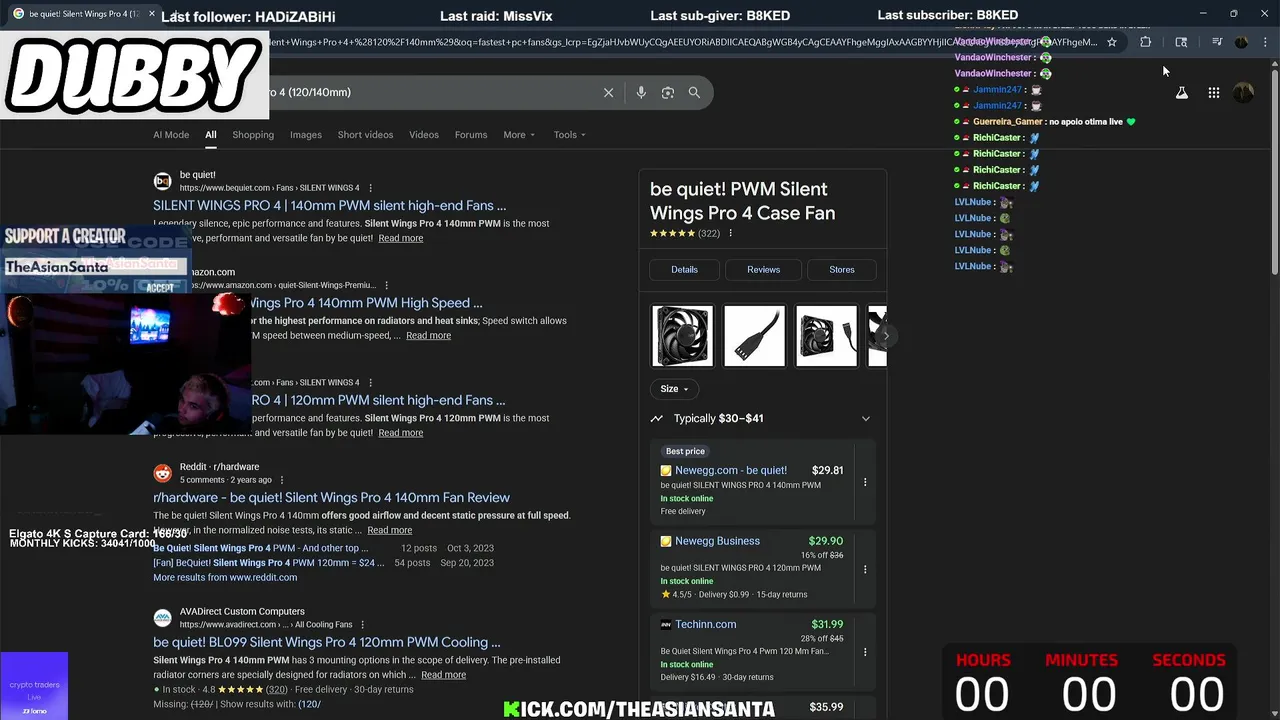Viewport: 1280px width, 720px height.
Task: Open options for the Newegg.com $29.81 offer
Action: pos(865,482)
